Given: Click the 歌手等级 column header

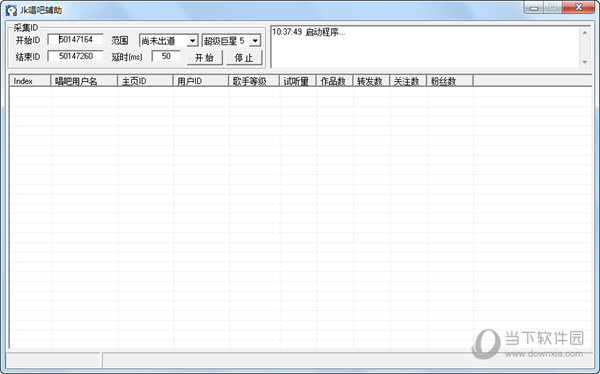Looking at the screenshot, I should tap(254, 81).
